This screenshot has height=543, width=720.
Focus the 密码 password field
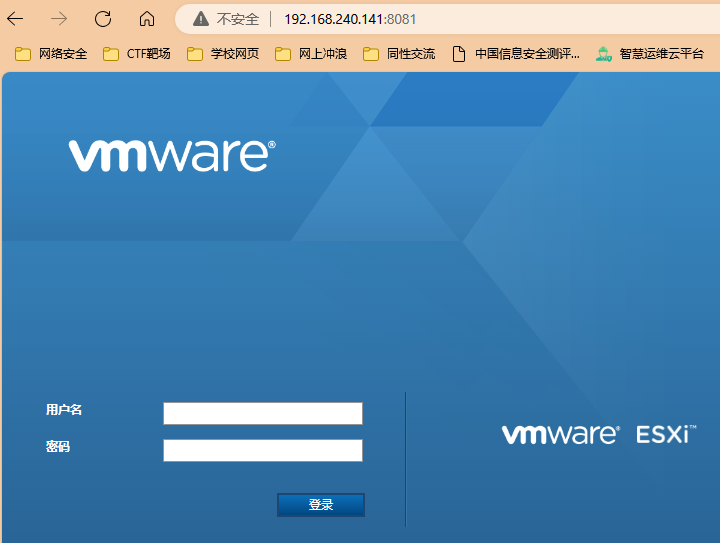click(x=263, y=450)
